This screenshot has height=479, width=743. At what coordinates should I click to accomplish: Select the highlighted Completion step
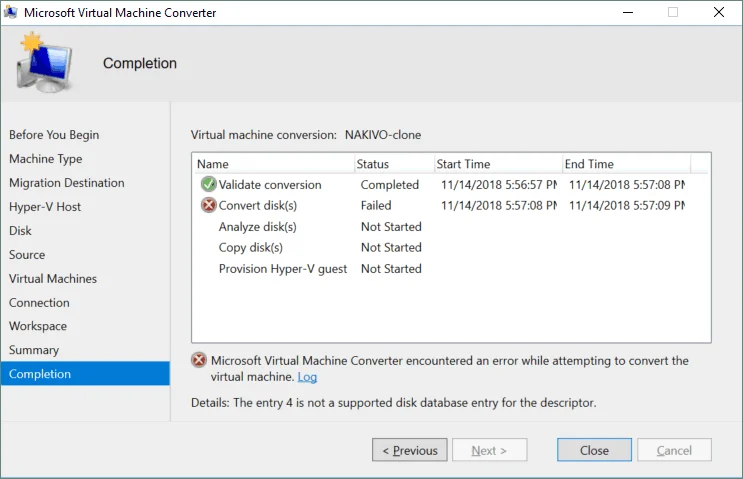click(85, 374)
